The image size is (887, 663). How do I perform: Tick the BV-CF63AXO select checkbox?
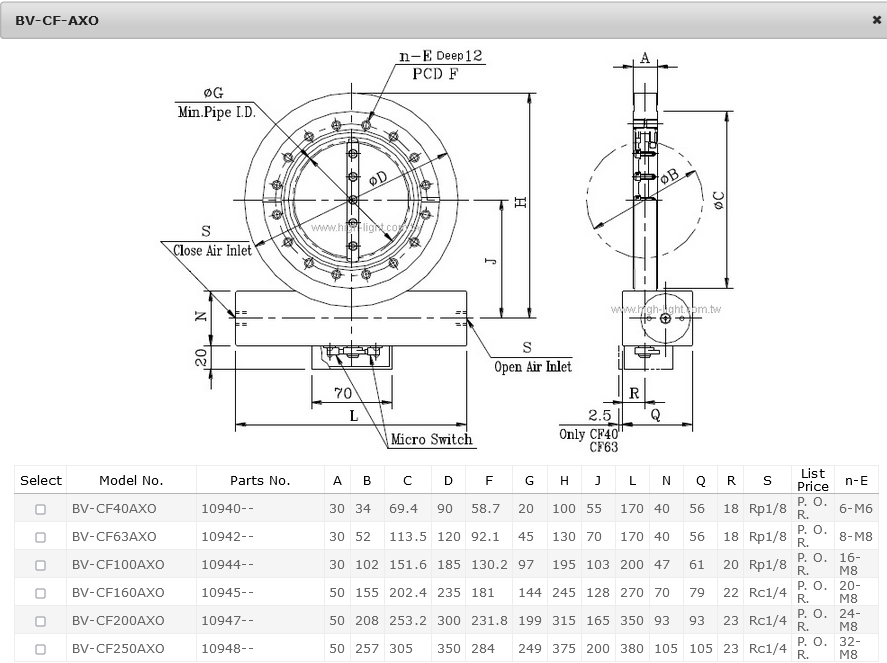(x=41, y=537)
